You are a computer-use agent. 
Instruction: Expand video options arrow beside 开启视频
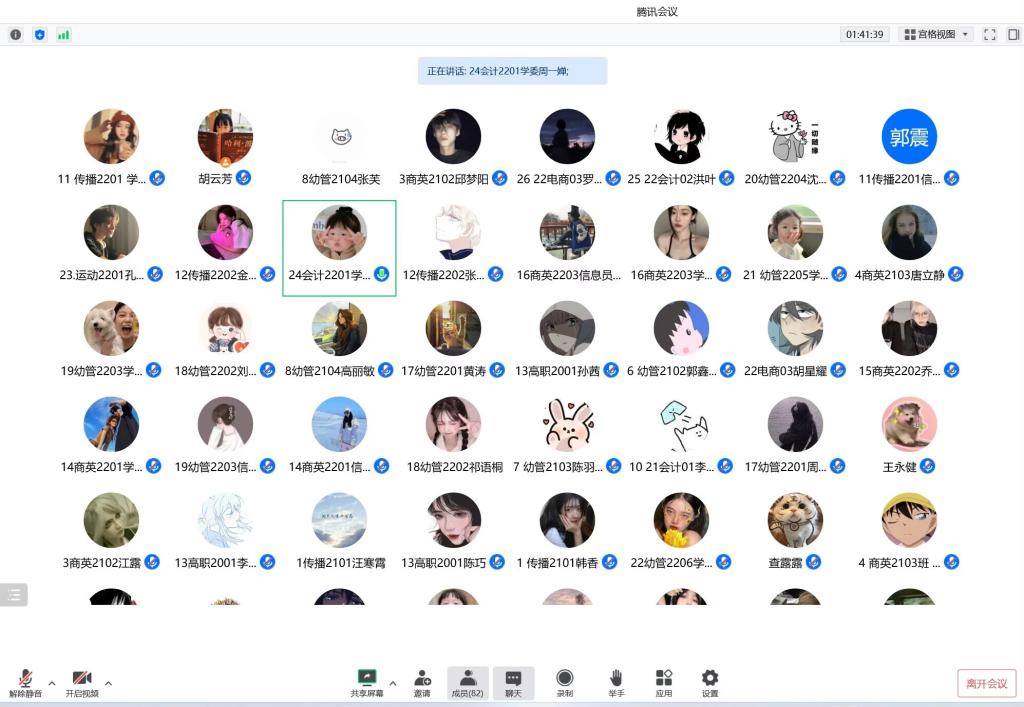[108, 683]
